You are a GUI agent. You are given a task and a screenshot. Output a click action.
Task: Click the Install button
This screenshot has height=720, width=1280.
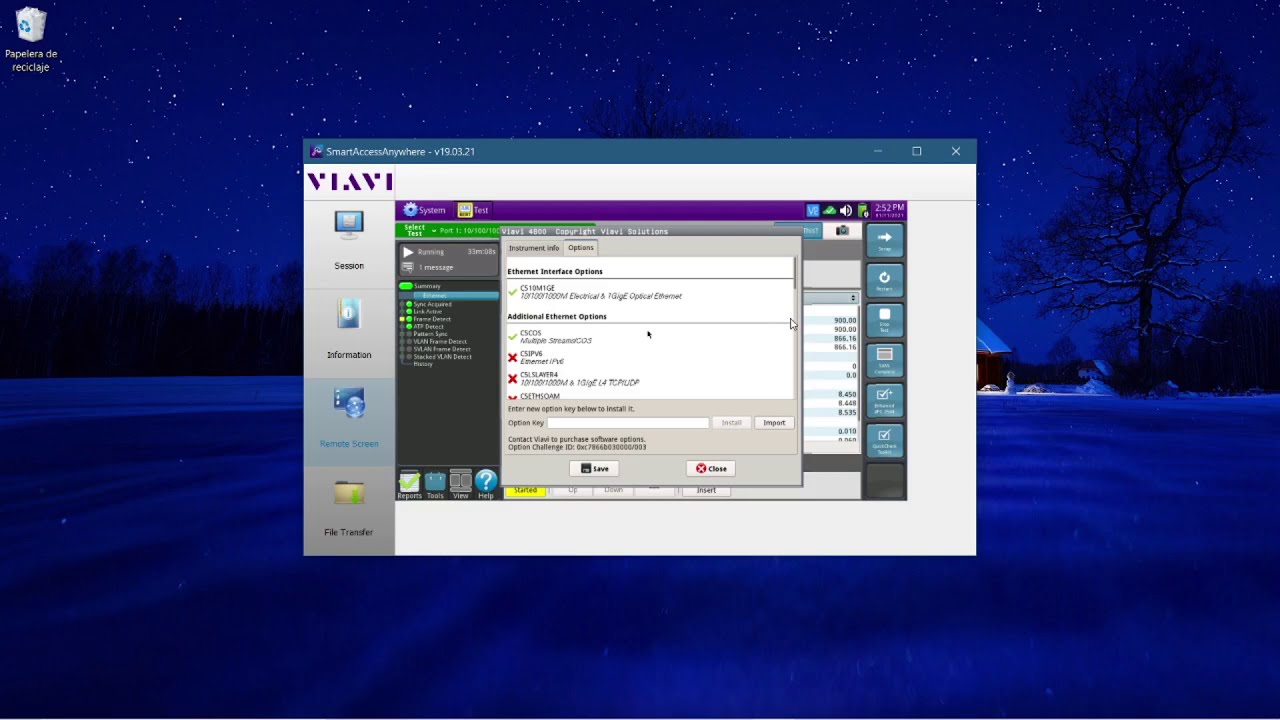tap(732, 423)
